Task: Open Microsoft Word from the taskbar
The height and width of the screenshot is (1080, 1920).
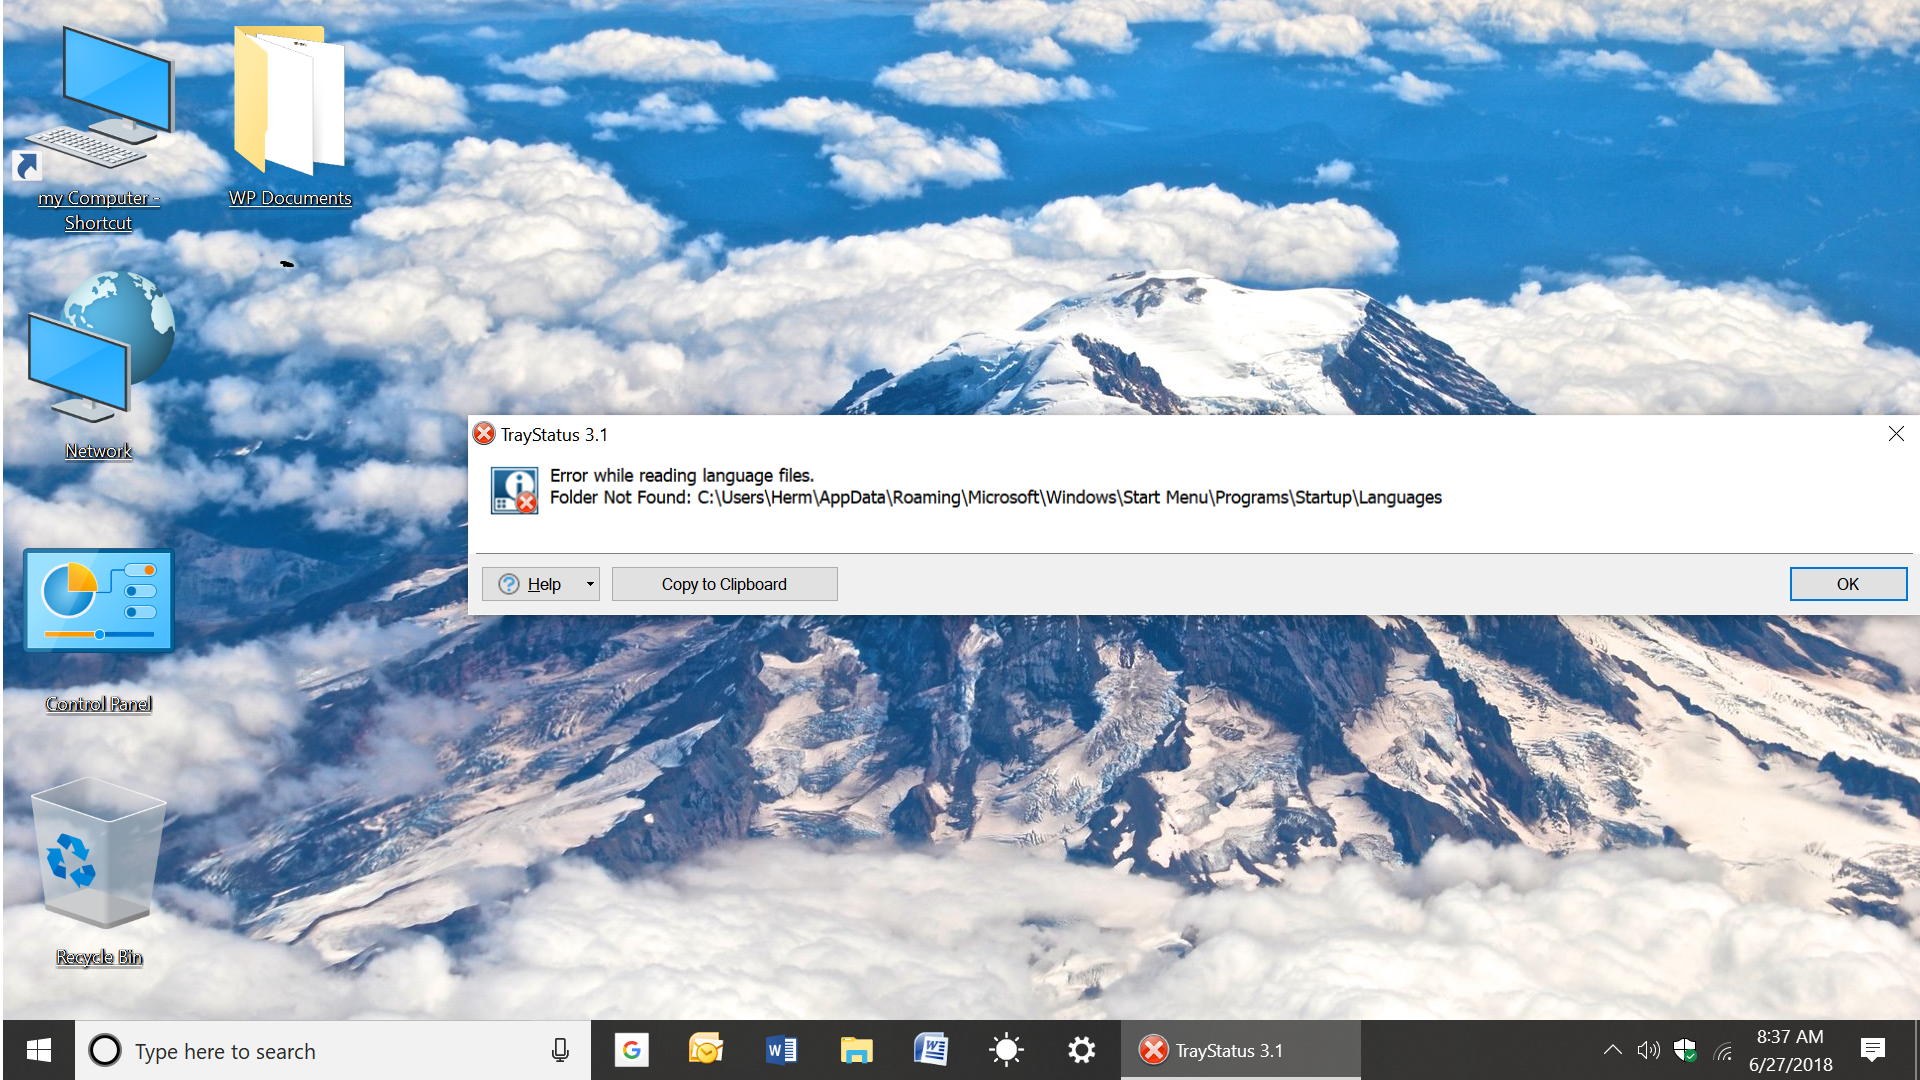Action: coord(781,1050)
